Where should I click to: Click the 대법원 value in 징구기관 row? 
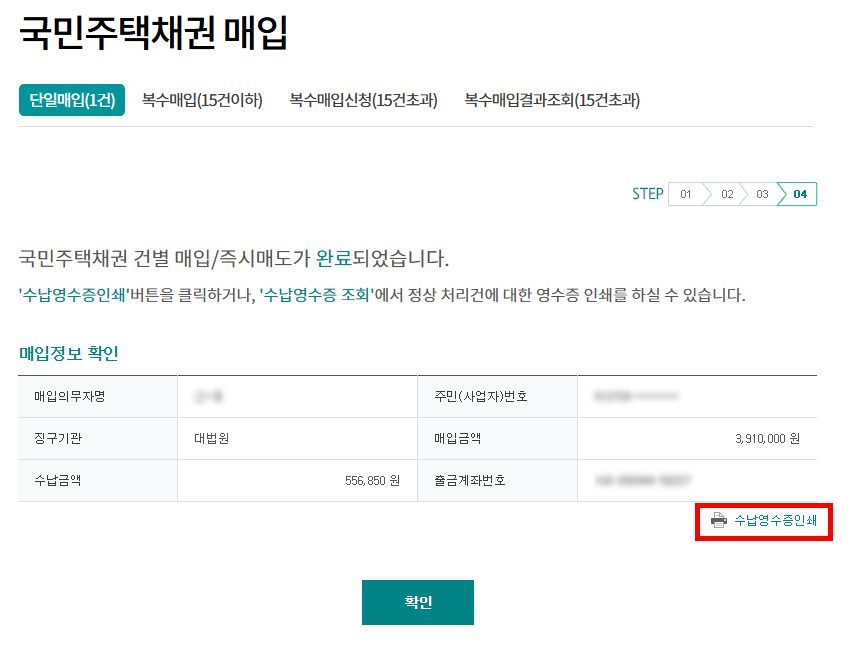pyautogui.click(x=212, y=438)
